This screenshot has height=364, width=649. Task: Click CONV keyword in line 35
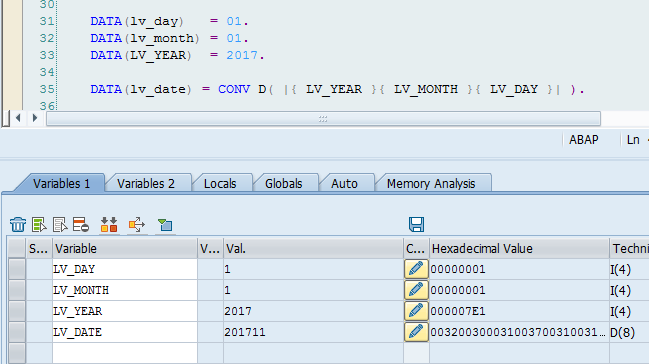coord(234,89)
